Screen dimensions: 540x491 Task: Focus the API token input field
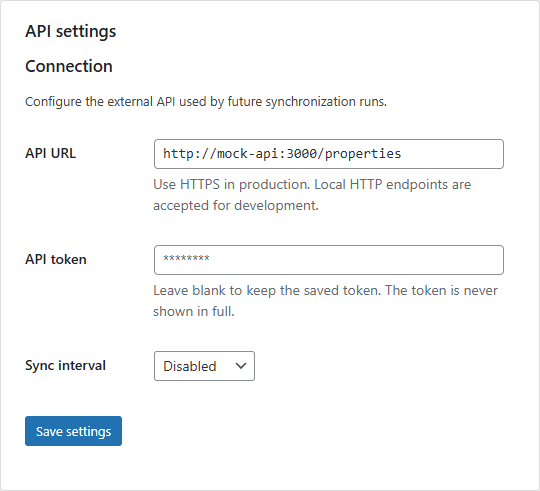pos(329,260)
